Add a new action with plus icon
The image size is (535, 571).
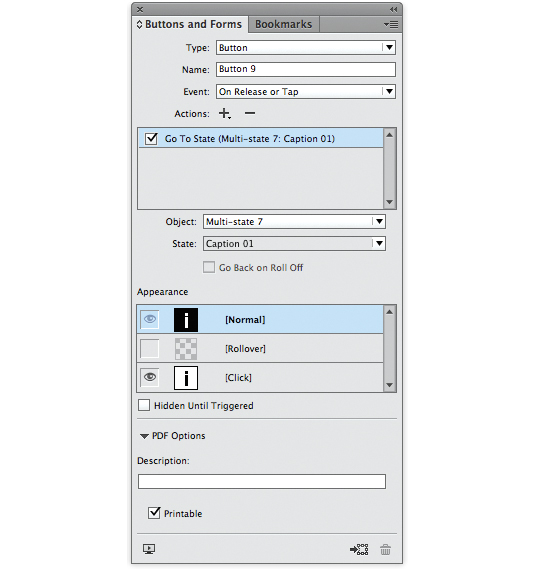tap(224, 114)
